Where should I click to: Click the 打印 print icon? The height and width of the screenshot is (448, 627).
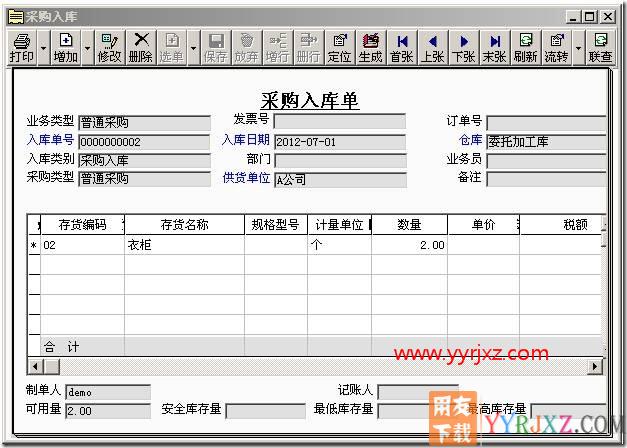22,48
